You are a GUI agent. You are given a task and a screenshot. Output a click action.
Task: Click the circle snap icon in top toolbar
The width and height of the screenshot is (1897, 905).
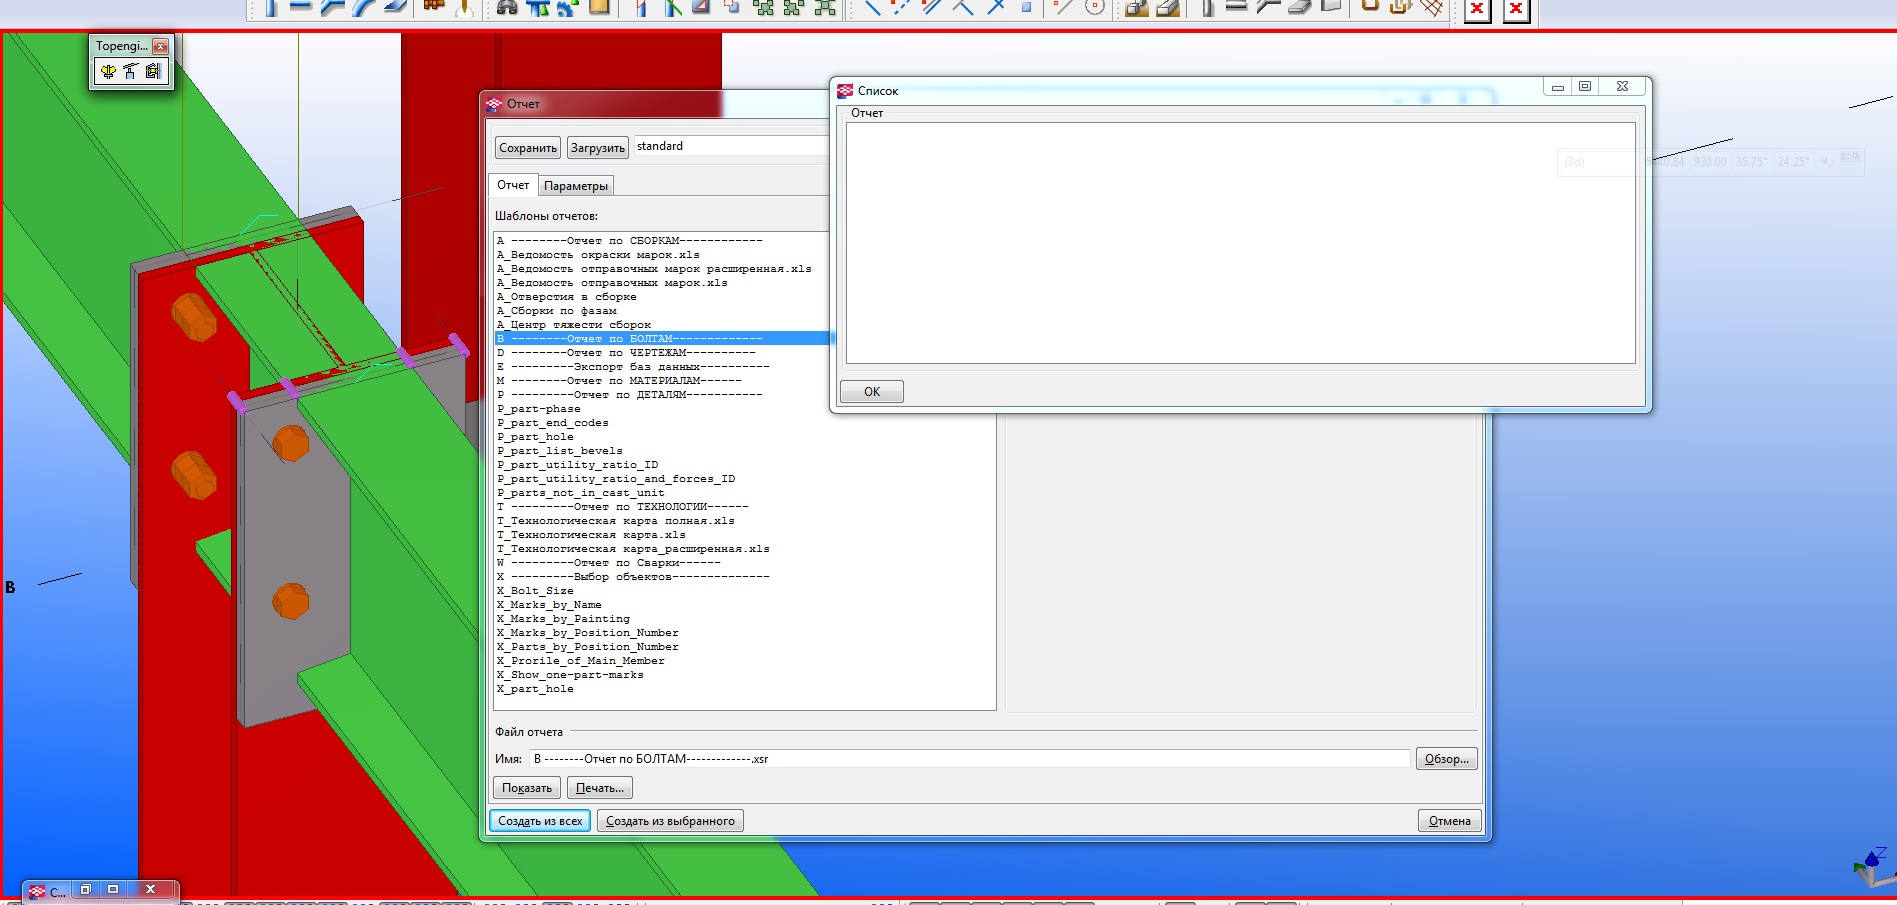click(x=1095, y=7)
